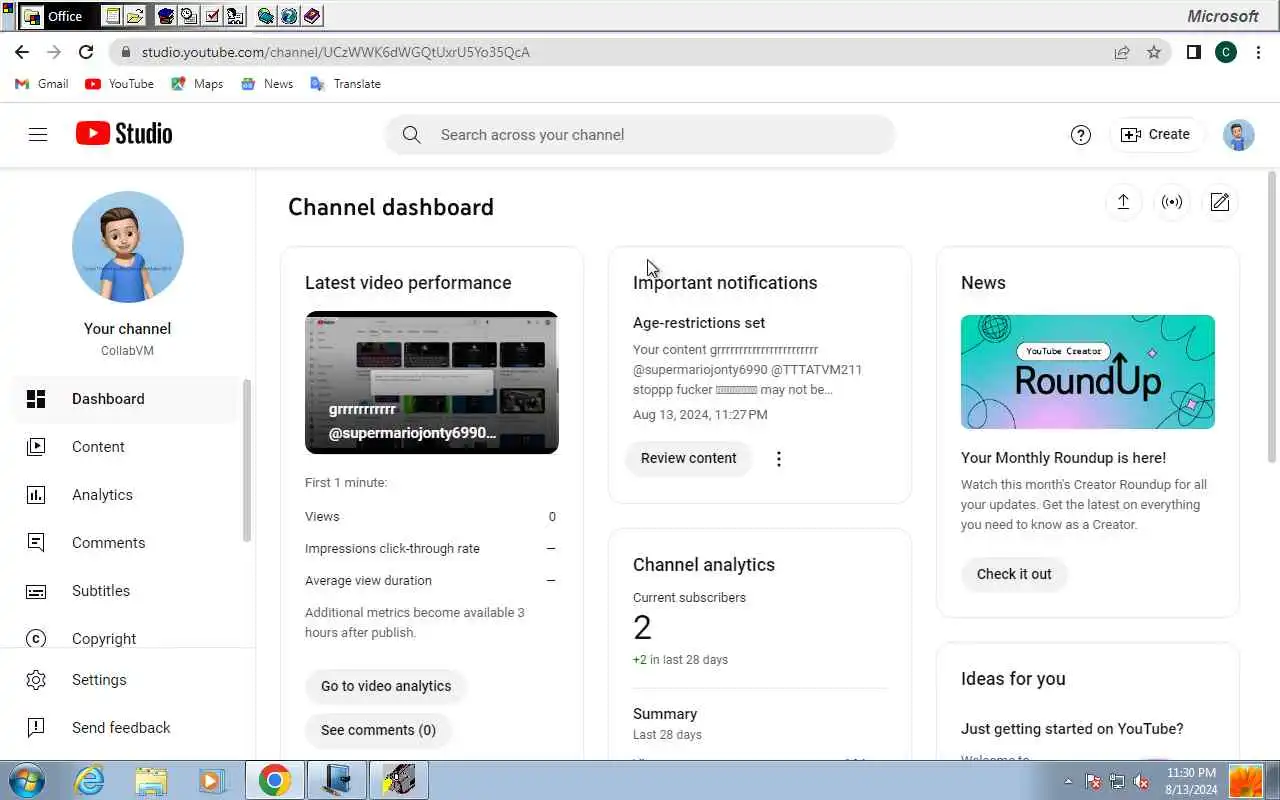Open Internet Explorer from taskbar
1280x800 pixels.
tap(89, 780)
